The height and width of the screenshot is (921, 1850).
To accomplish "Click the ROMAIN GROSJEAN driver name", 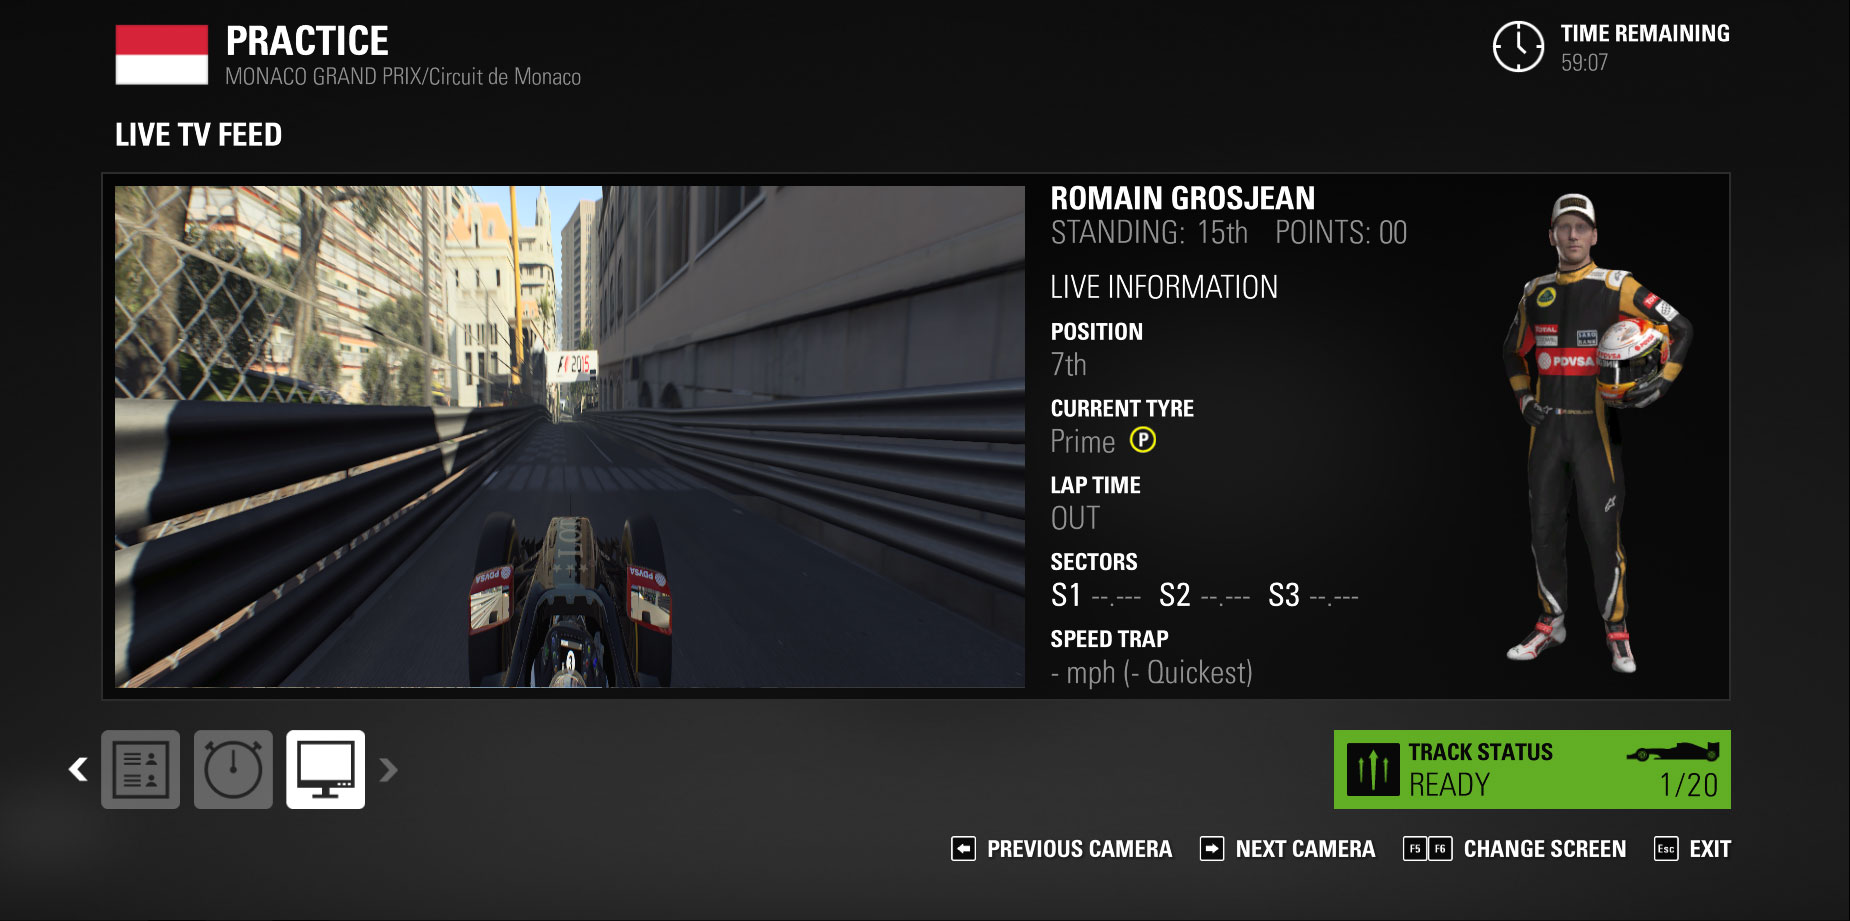I will click(x=1183, y=198).
